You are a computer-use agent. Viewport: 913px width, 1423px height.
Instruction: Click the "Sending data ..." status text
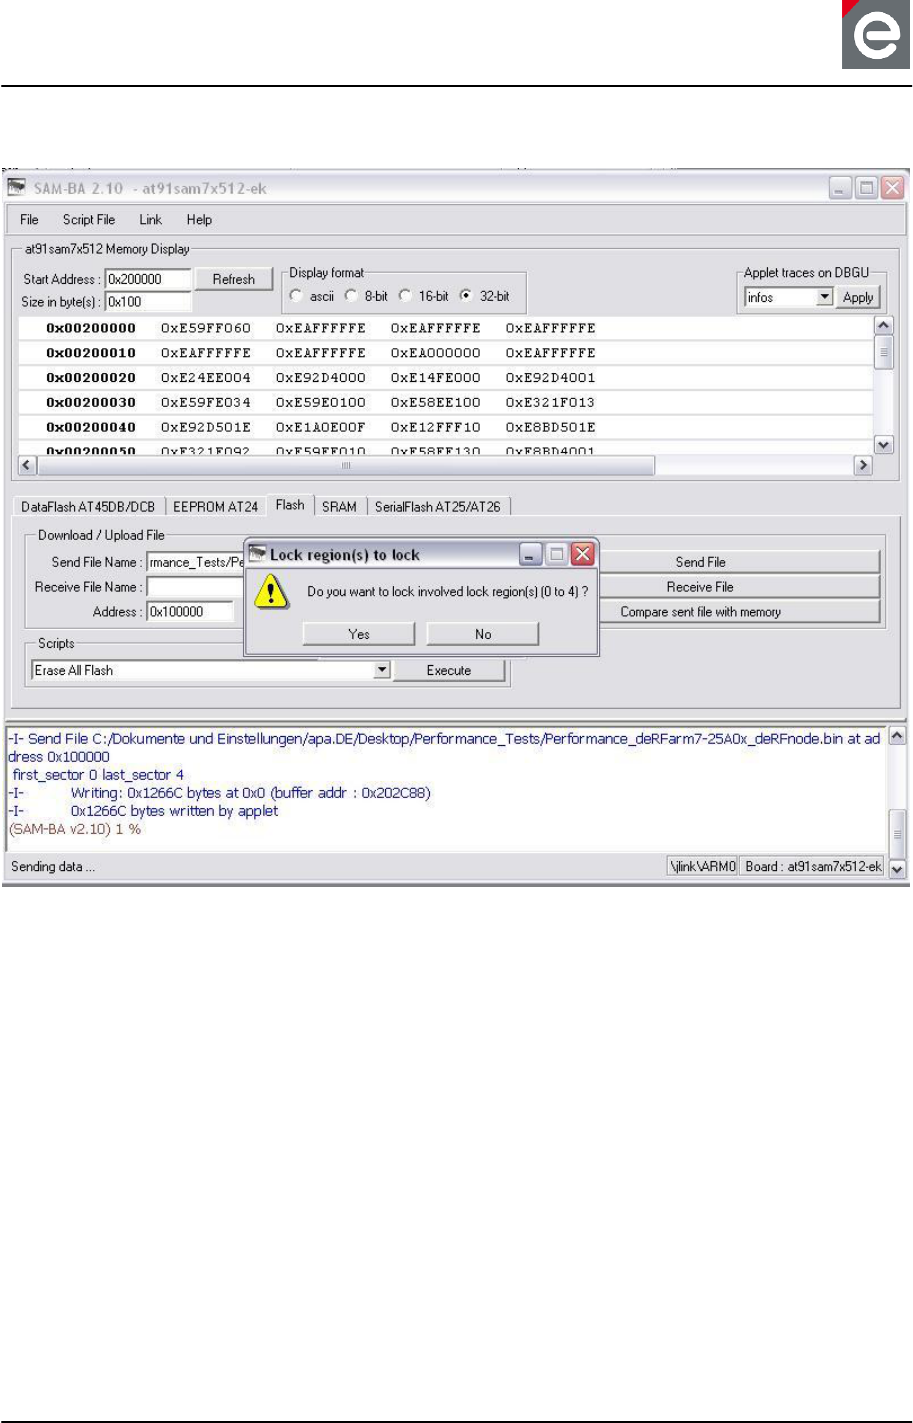click(53, 867)
